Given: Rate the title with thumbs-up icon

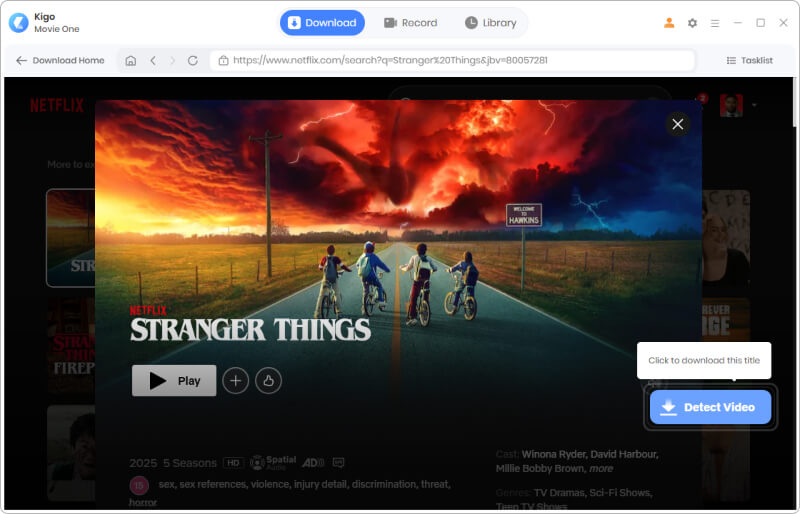Looking at the screenshot, I should point(268,381).
